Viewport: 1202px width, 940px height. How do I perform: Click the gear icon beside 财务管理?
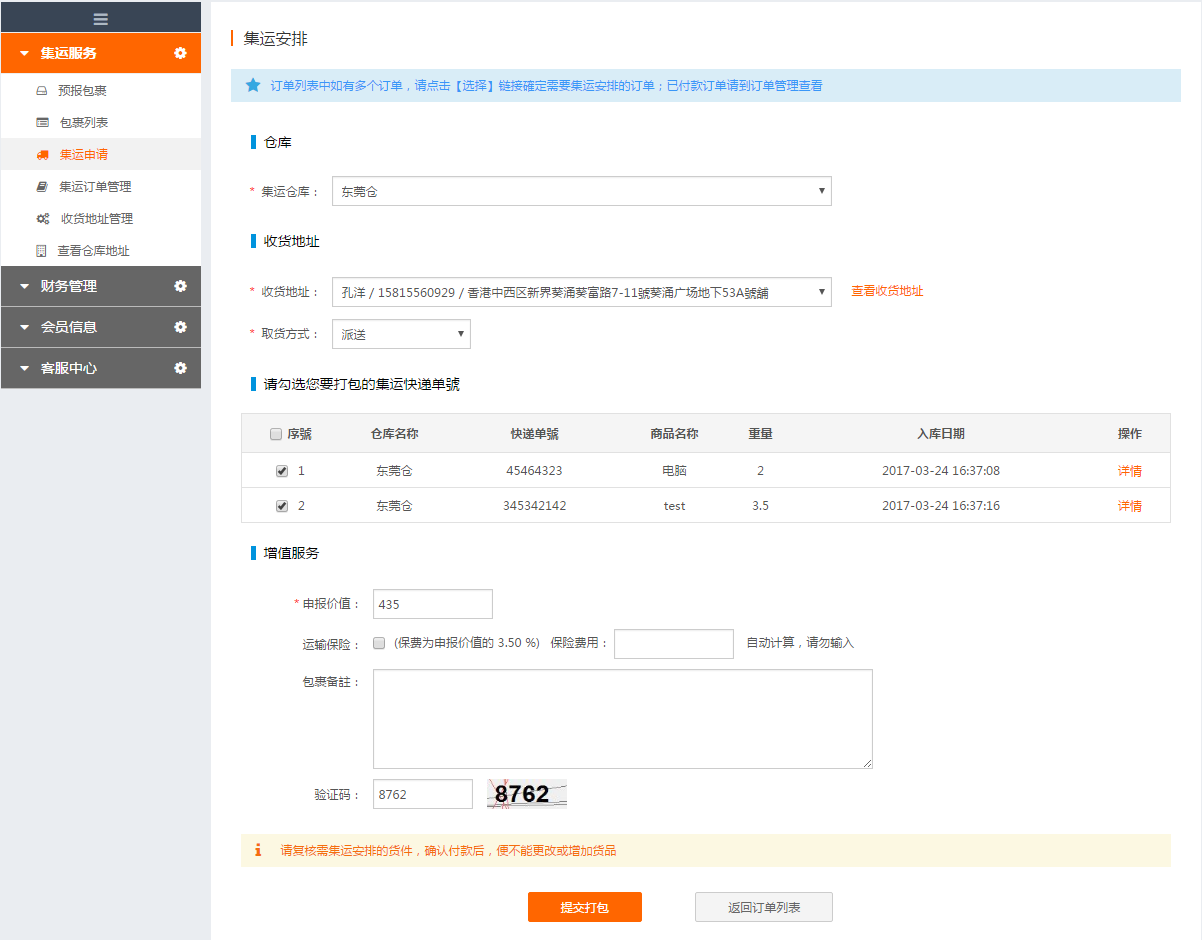[x=180, y=286]
